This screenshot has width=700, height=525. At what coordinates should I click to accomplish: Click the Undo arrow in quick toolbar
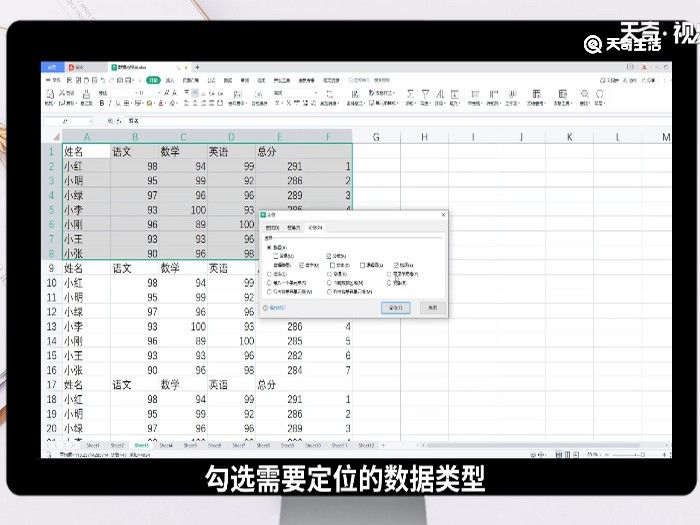click(103, 80)
